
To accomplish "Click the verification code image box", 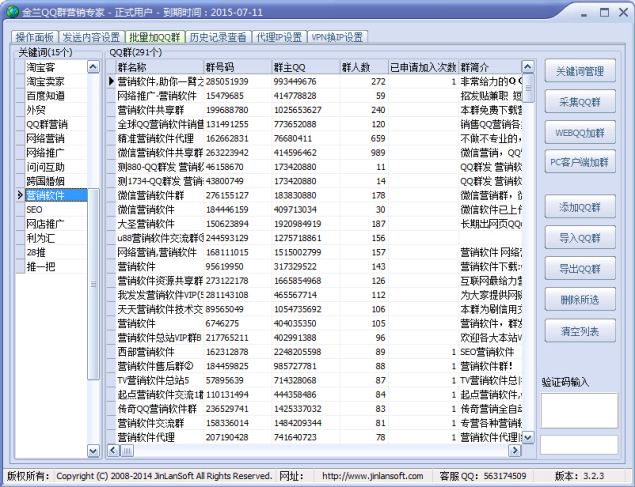I will pos(579,410).
